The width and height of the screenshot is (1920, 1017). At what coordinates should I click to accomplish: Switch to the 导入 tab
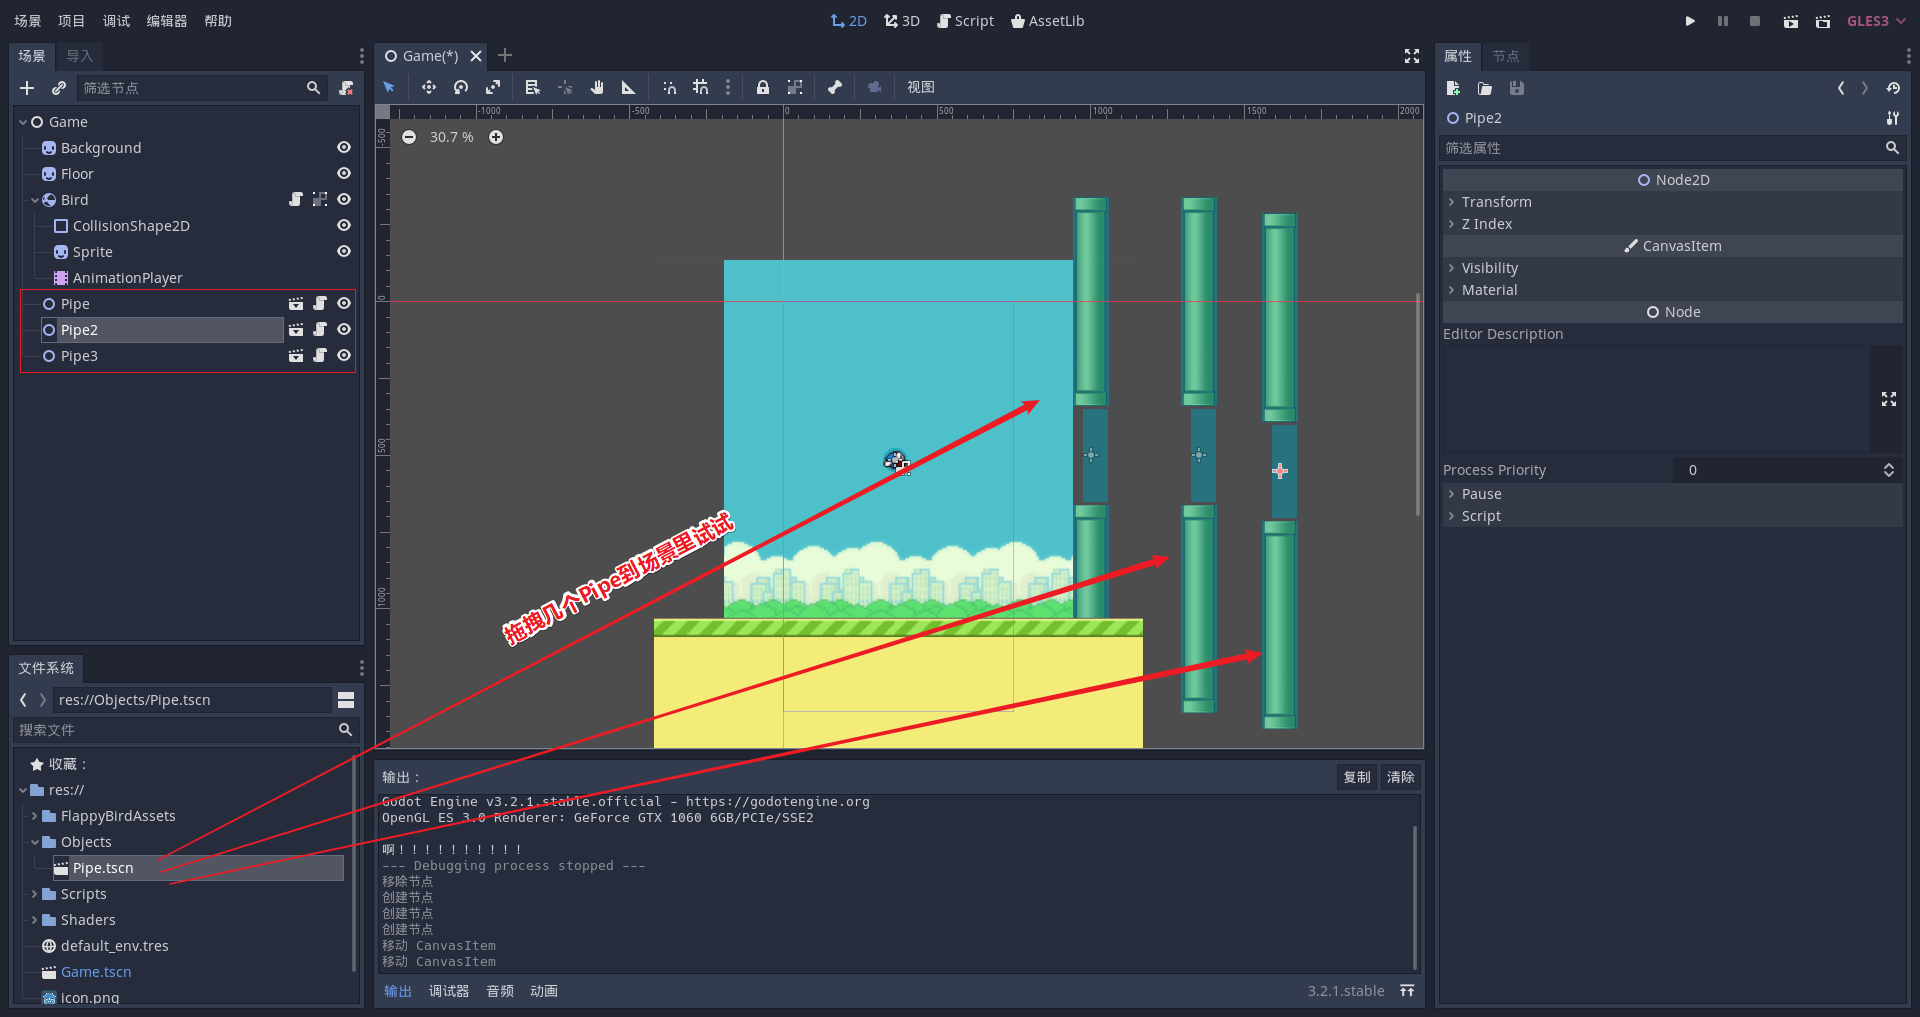pyautogui.click(x=80, y=56)
